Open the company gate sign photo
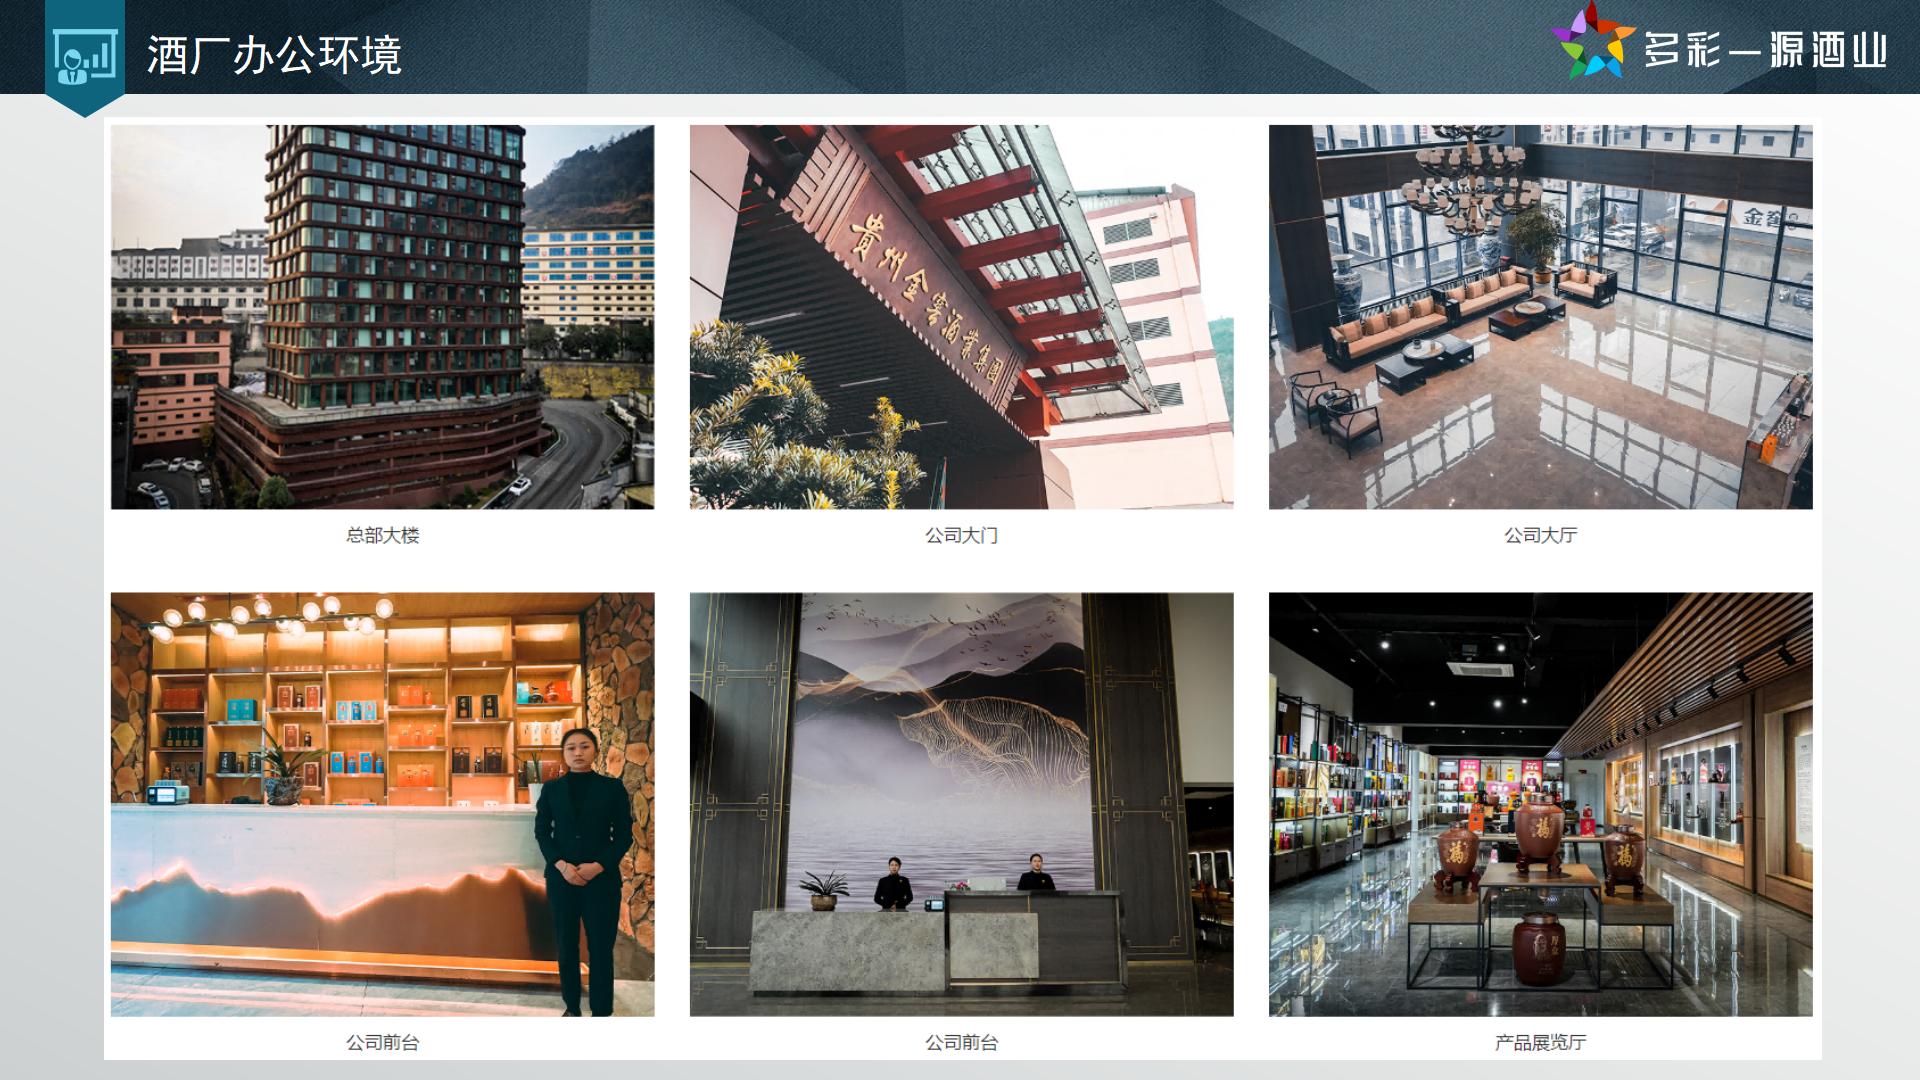 pos(961,316)
